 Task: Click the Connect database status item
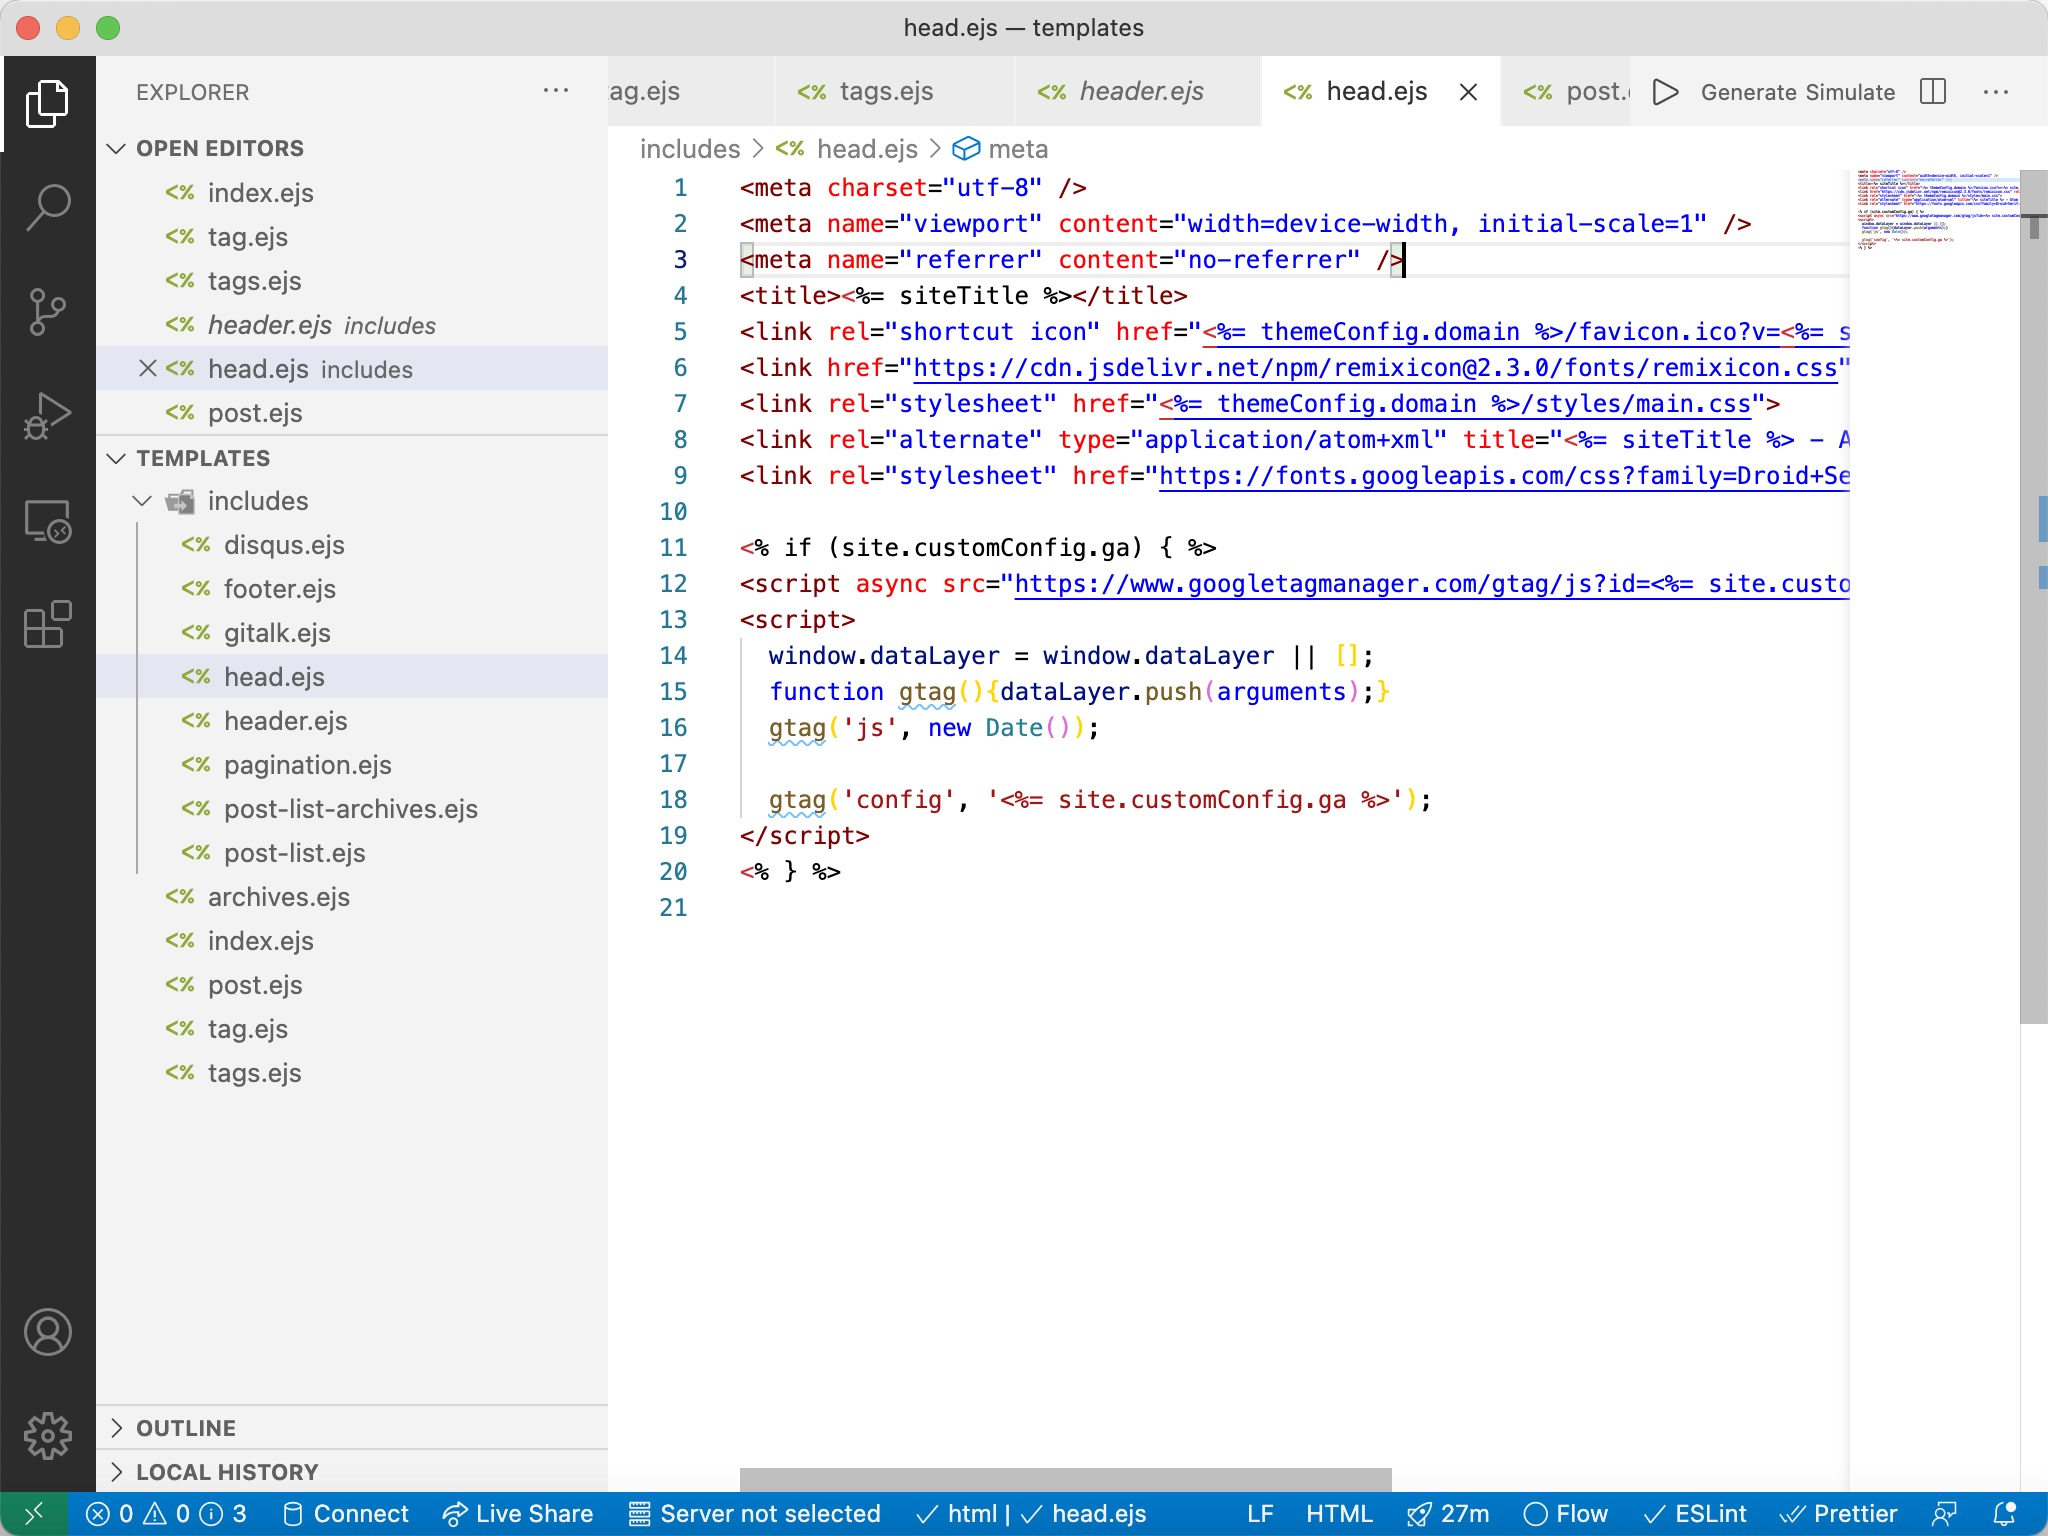346,1514
